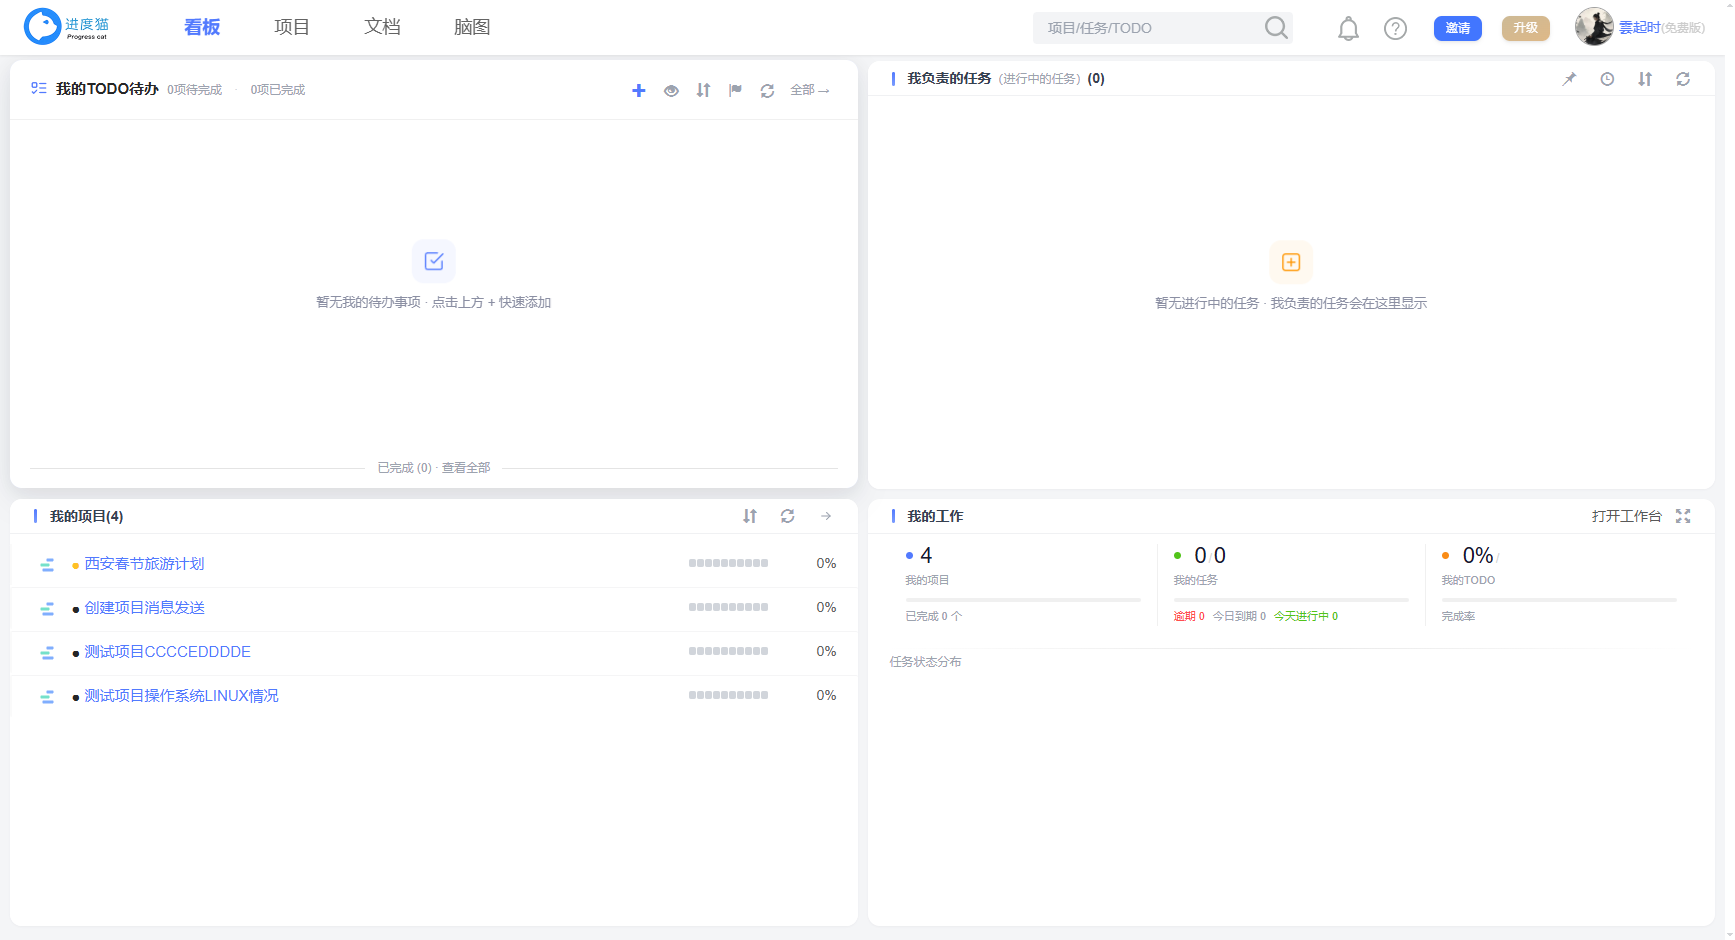This screenshot has height=940, width=1735.
Task: Pin the 我负责的任务 panel
Action: [1569, 79]
